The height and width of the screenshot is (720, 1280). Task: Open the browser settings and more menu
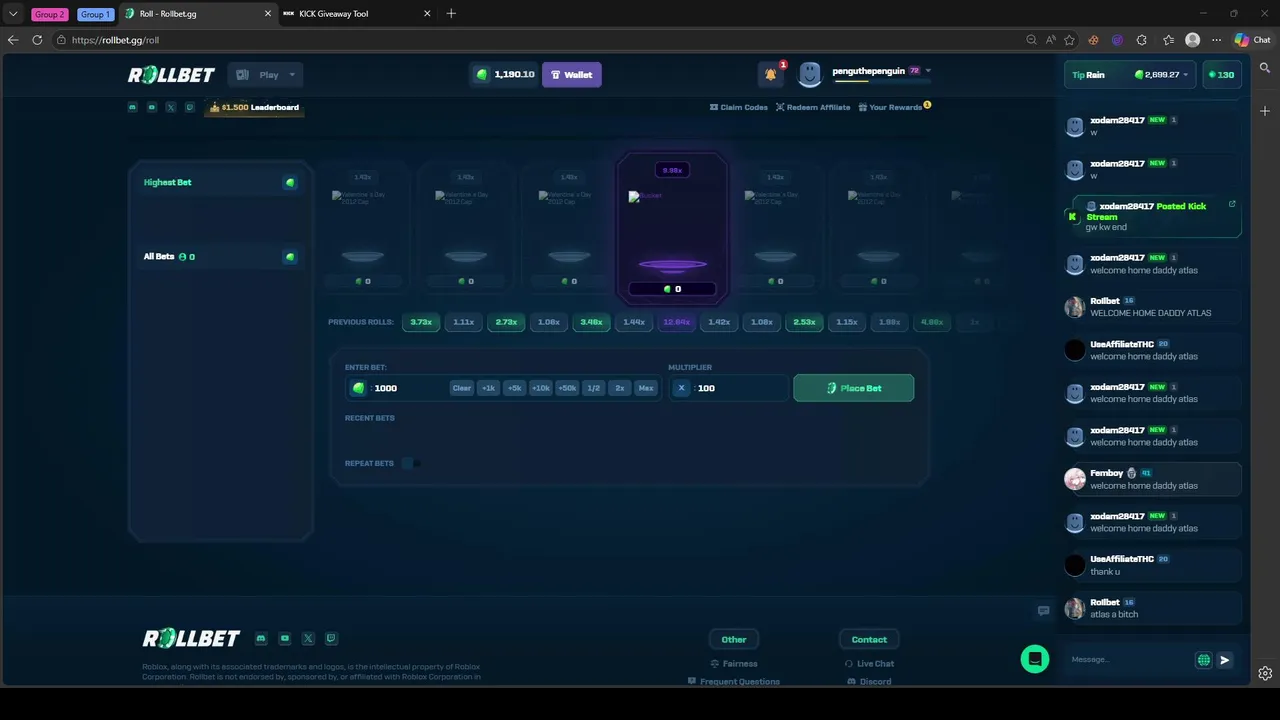(1216, 40)
